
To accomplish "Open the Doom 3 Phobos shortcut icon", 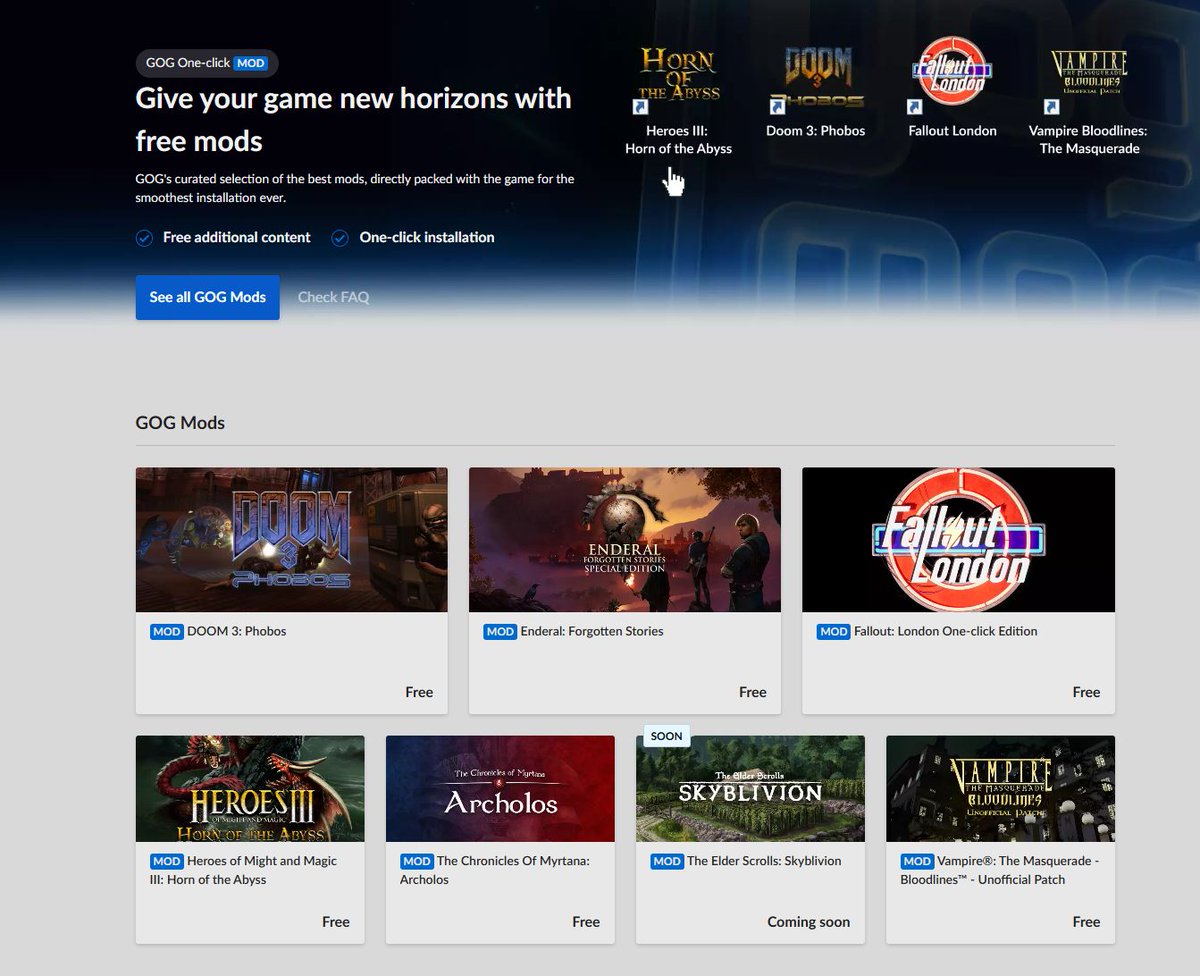I will 815,78.
